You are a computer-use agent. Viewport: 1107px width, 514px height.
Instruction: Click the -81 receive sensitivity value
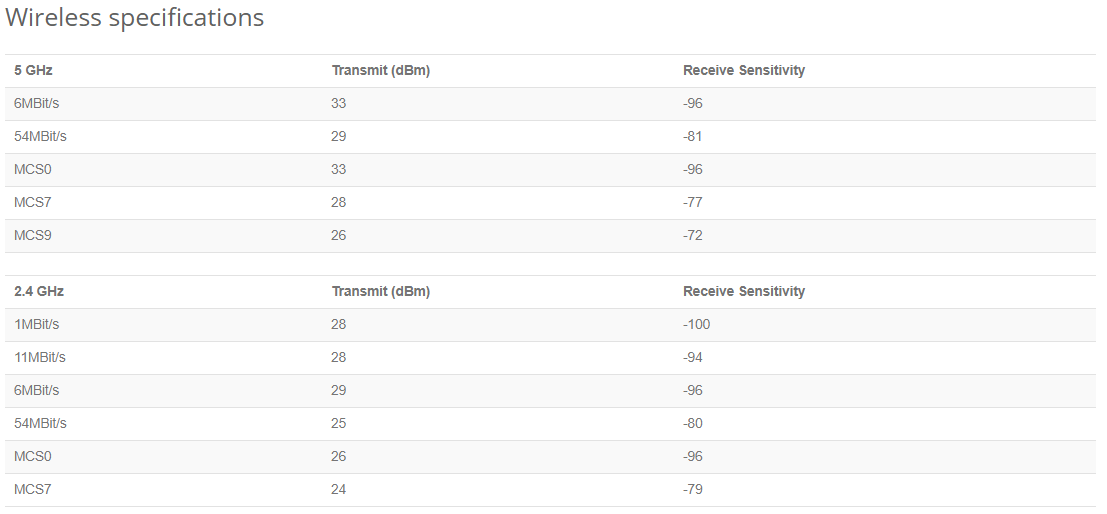(x=693, y=137)
